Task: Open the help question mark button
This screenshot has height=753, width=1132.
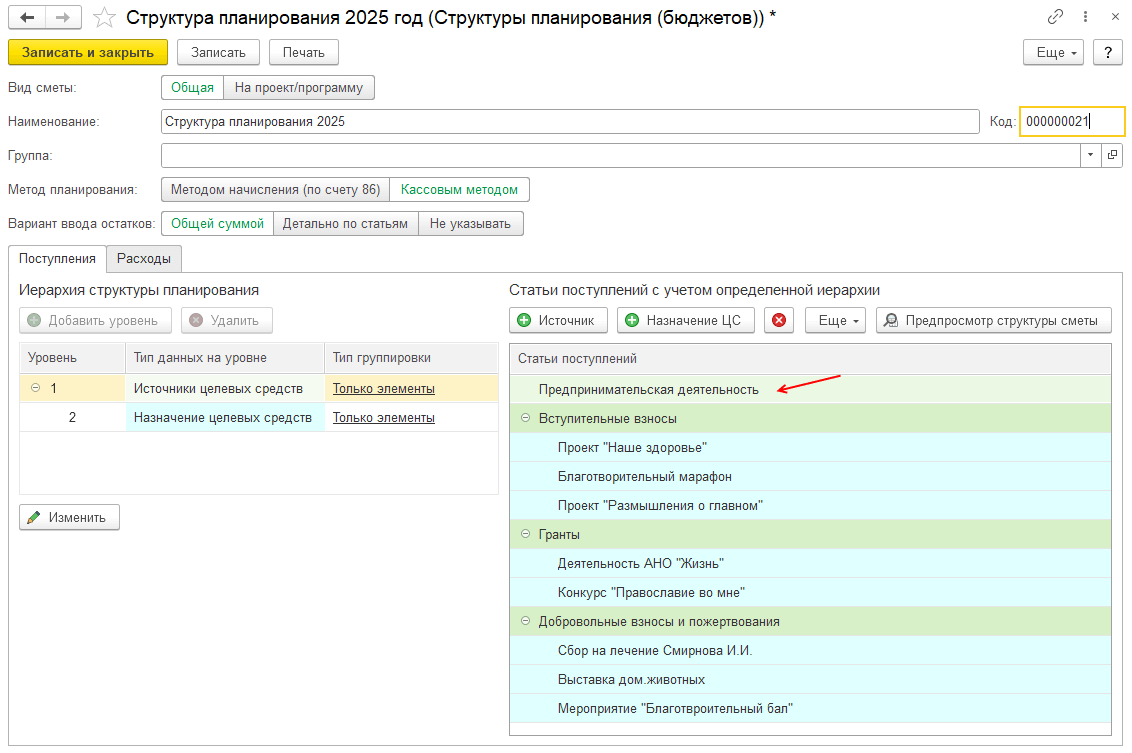Action: pyautogui.click(x=1107, y=52)
